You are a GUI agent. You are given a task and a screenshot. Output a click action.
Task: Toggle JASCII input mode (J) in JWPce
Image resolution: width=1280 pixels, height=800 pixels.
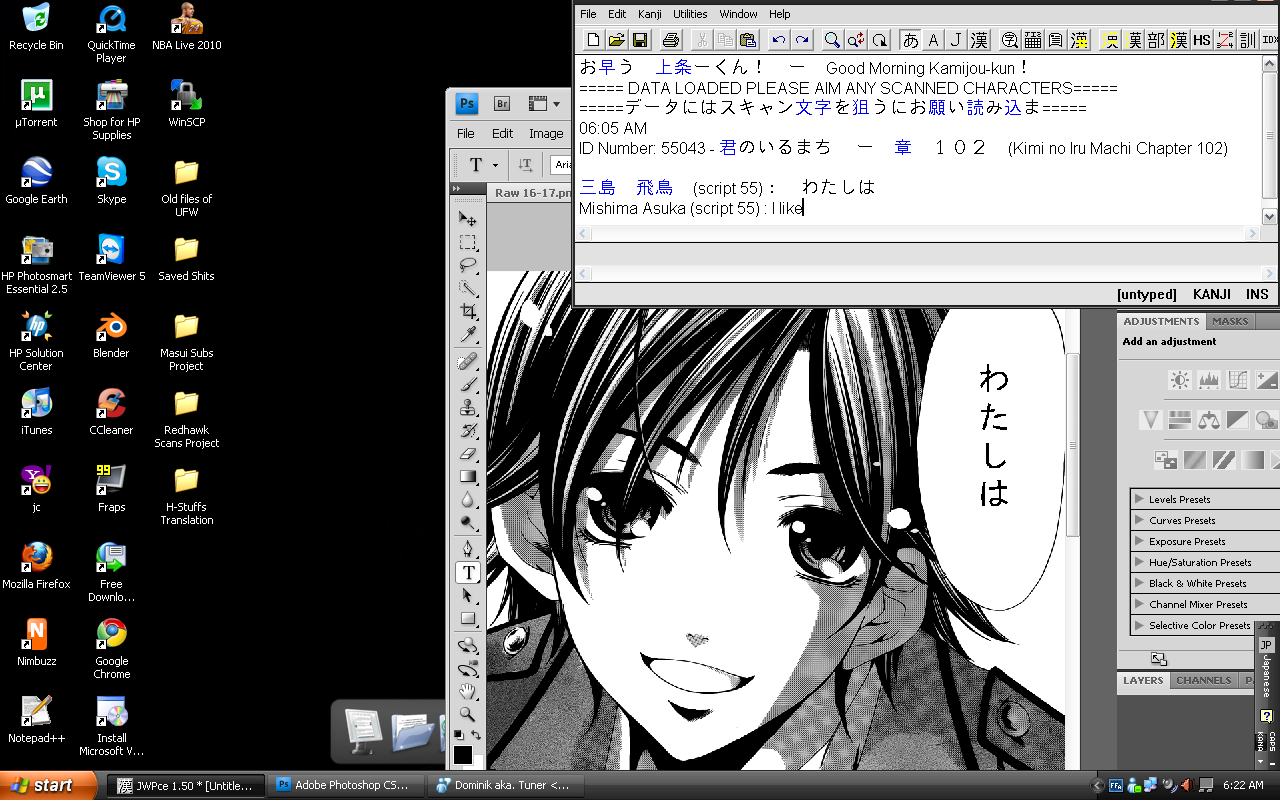pos(956,40)
